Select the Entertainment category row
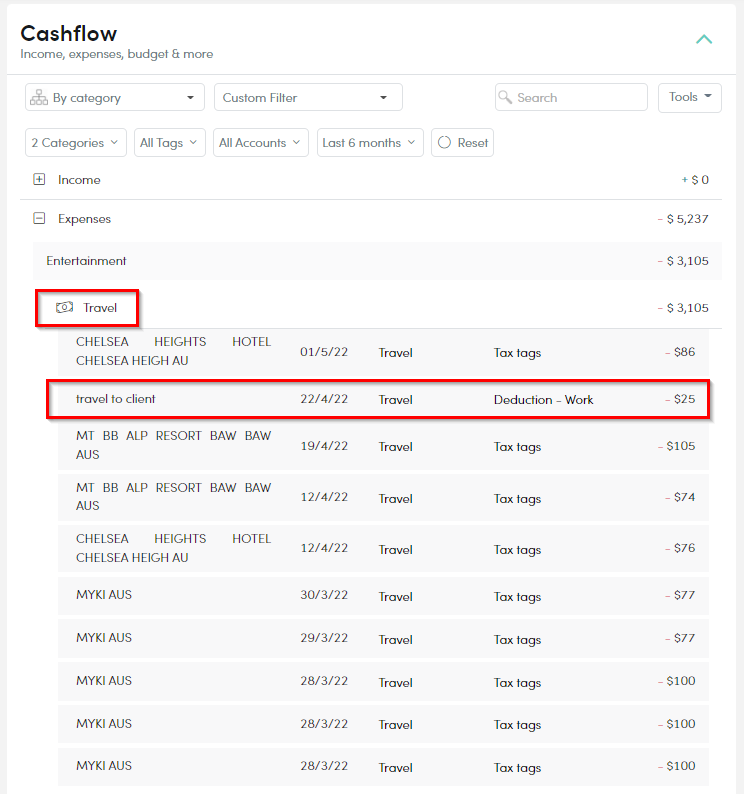The height and width of the screenshot is (794, 744). tap(377, 261)
